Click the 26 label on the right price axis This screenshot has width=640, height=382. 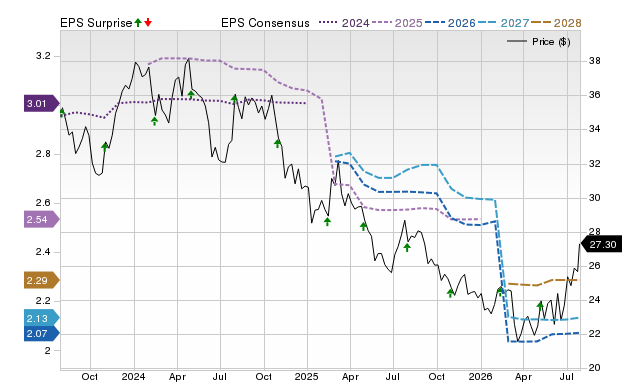tap(595, 266)
